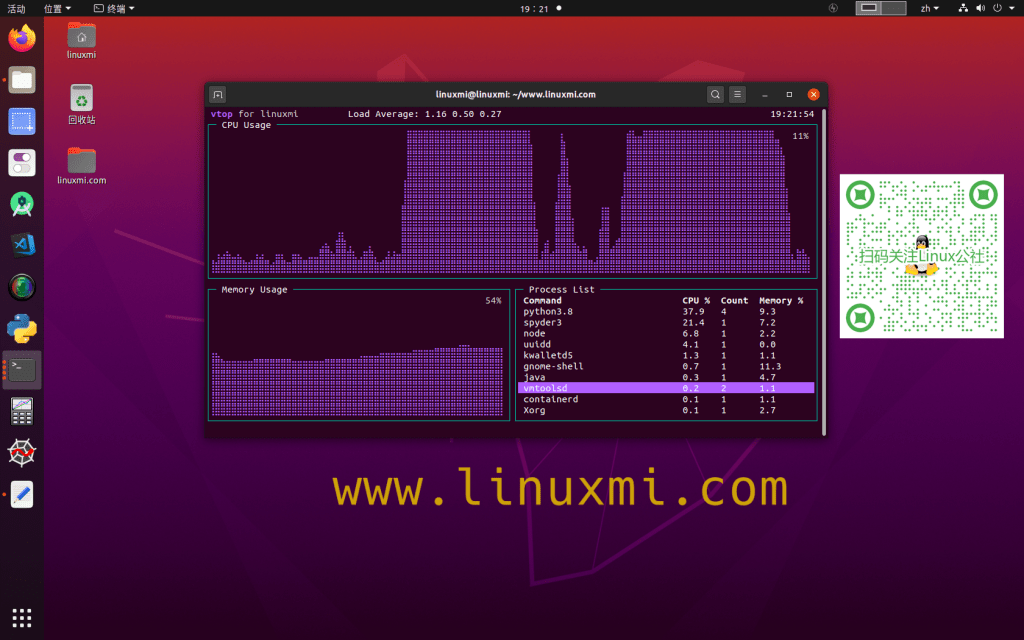The width and height of the screenshot is (1024, 640).
Task: Select the Xorg process row
Action: coord(666,410)
